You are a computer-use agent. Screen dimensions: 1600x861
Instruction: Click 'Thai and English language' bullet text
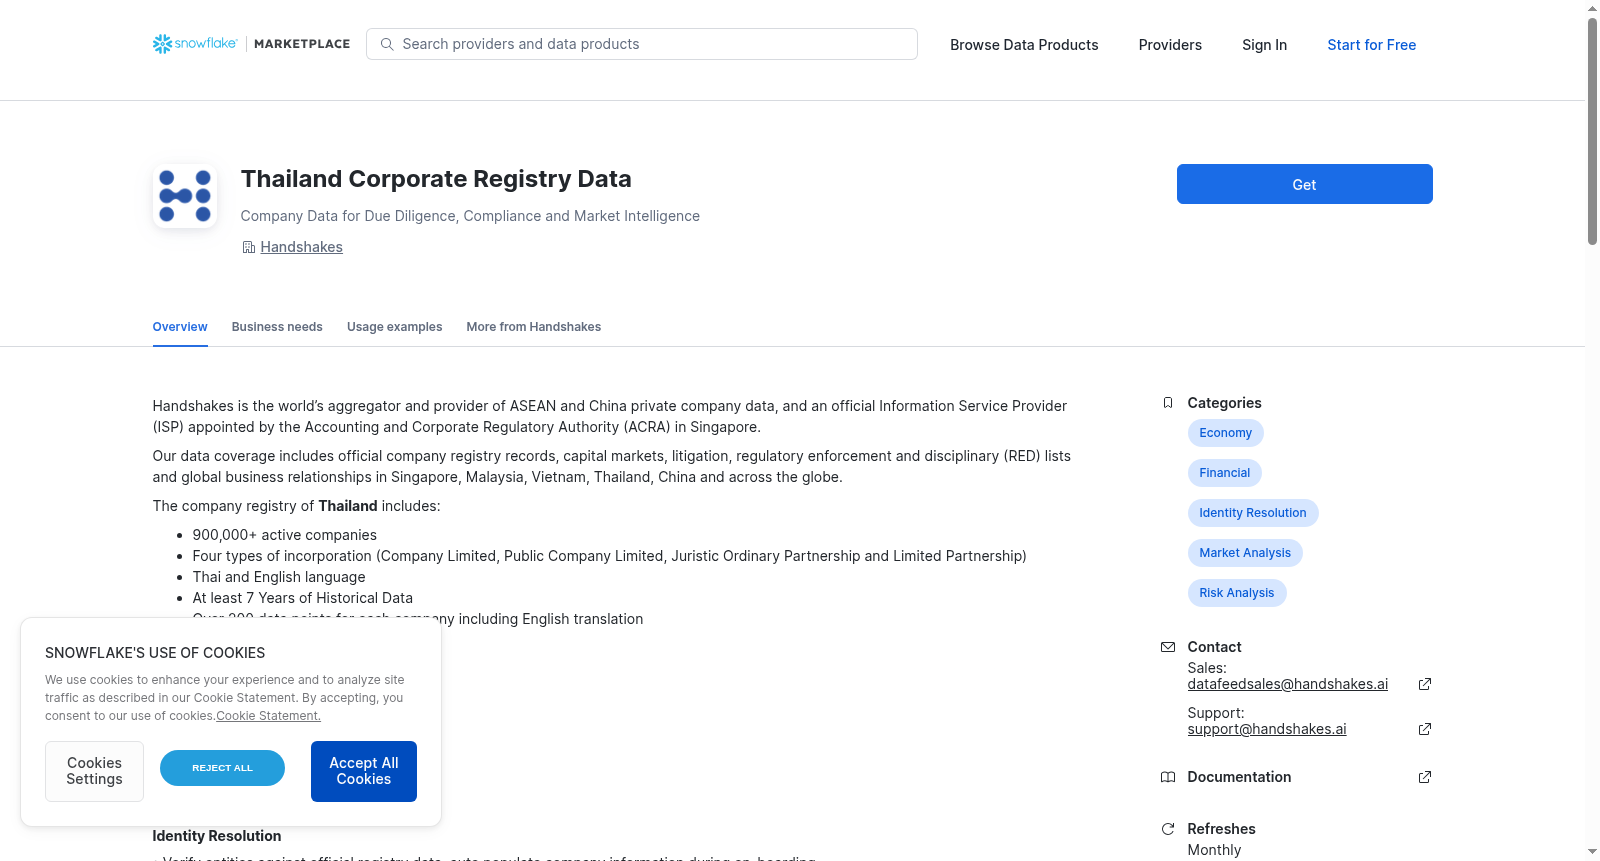pos(279,577)
